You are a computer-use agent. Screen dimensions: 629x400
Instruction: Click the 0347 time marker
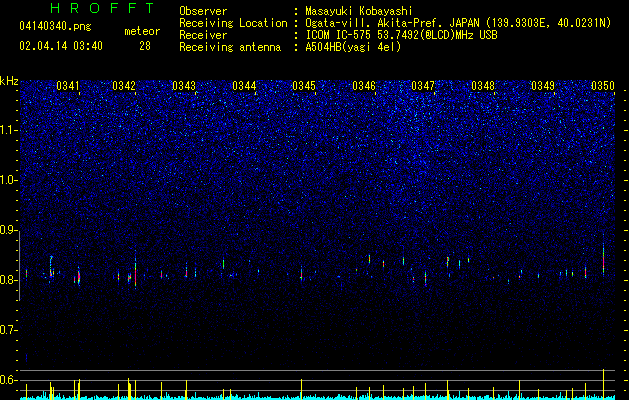tap(423, 86)
